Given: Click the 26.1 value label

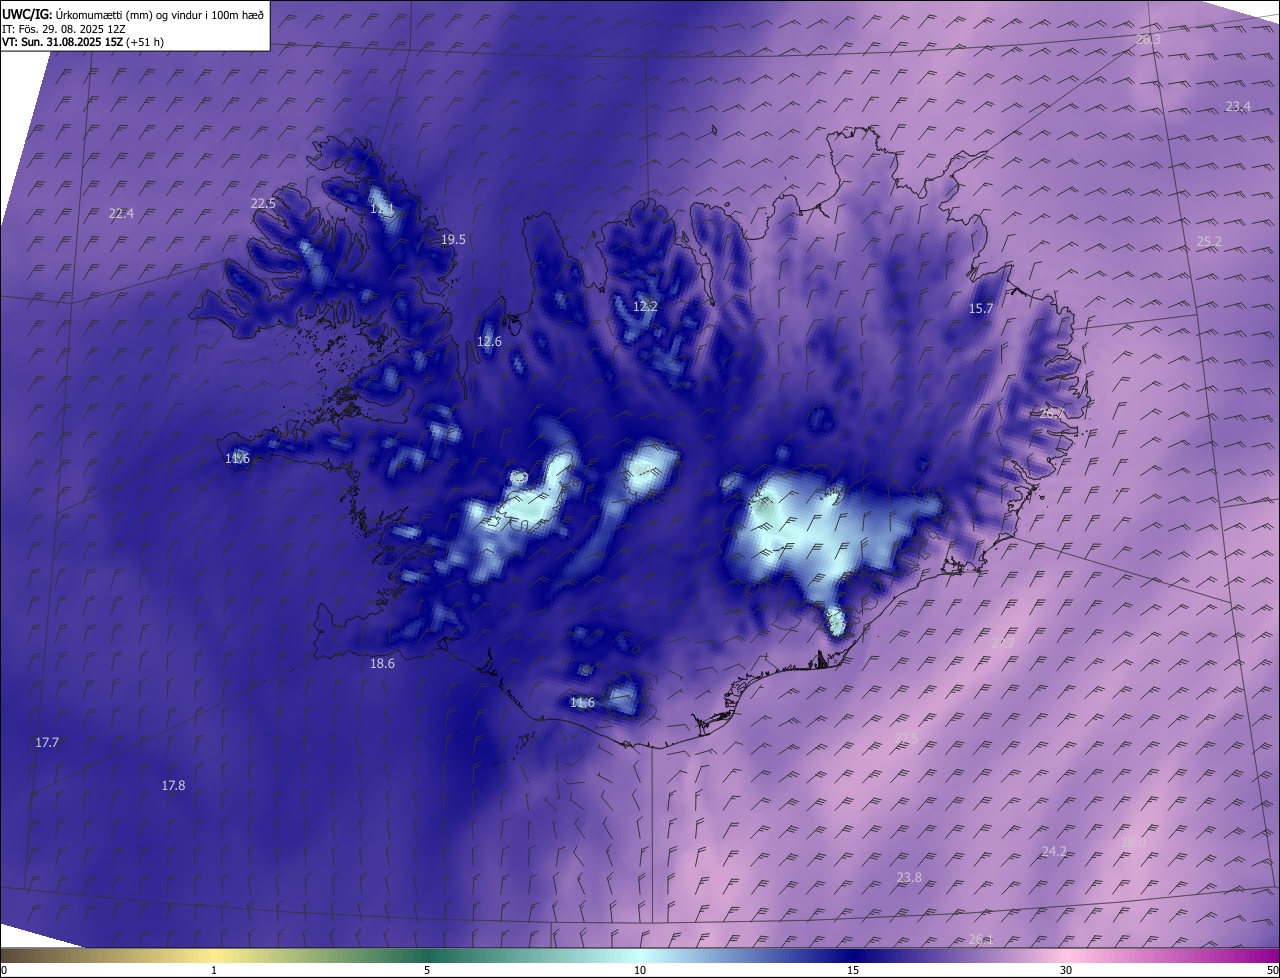Looking at the screenshot, I should 981,938.
